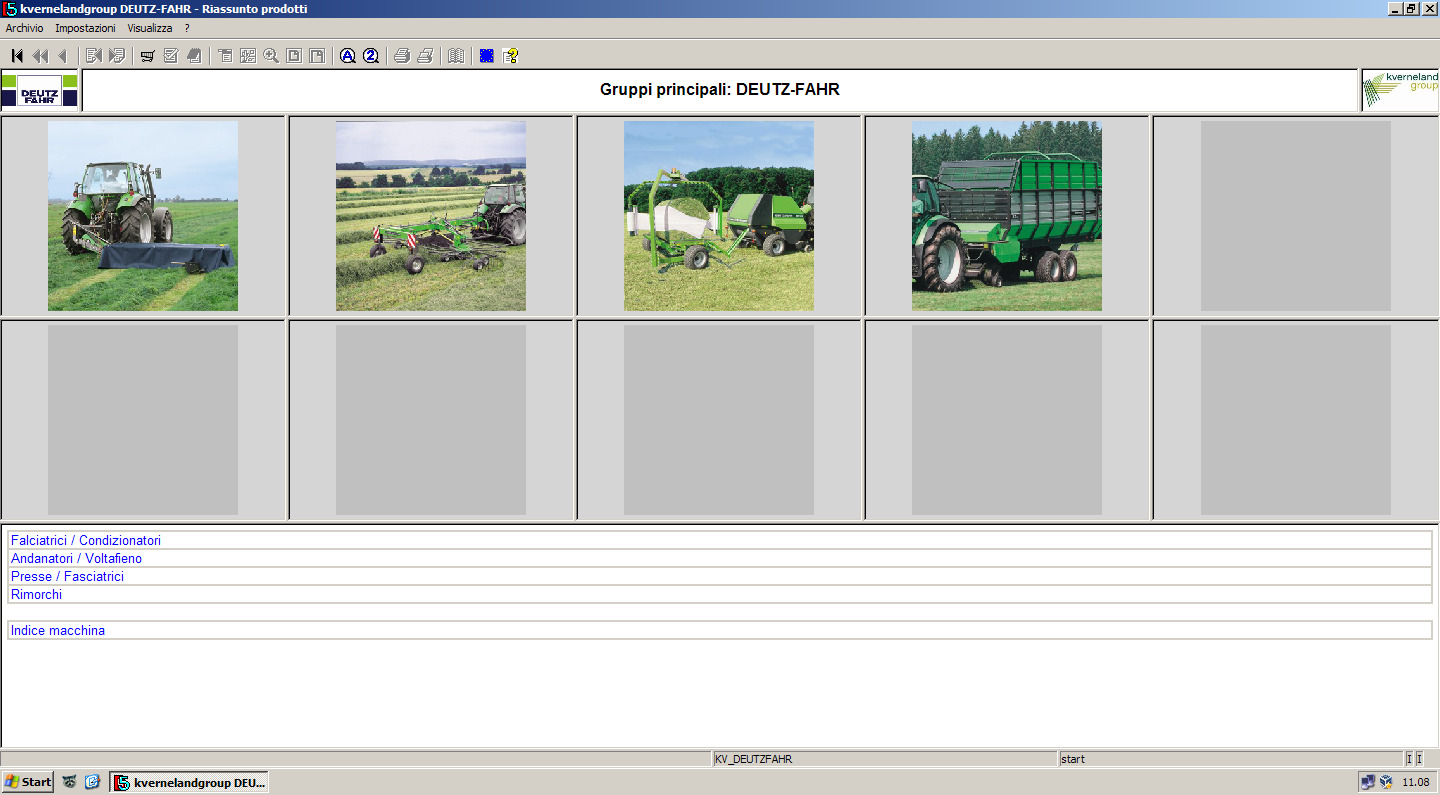Click the double-left rewind arrow icon

40,56
